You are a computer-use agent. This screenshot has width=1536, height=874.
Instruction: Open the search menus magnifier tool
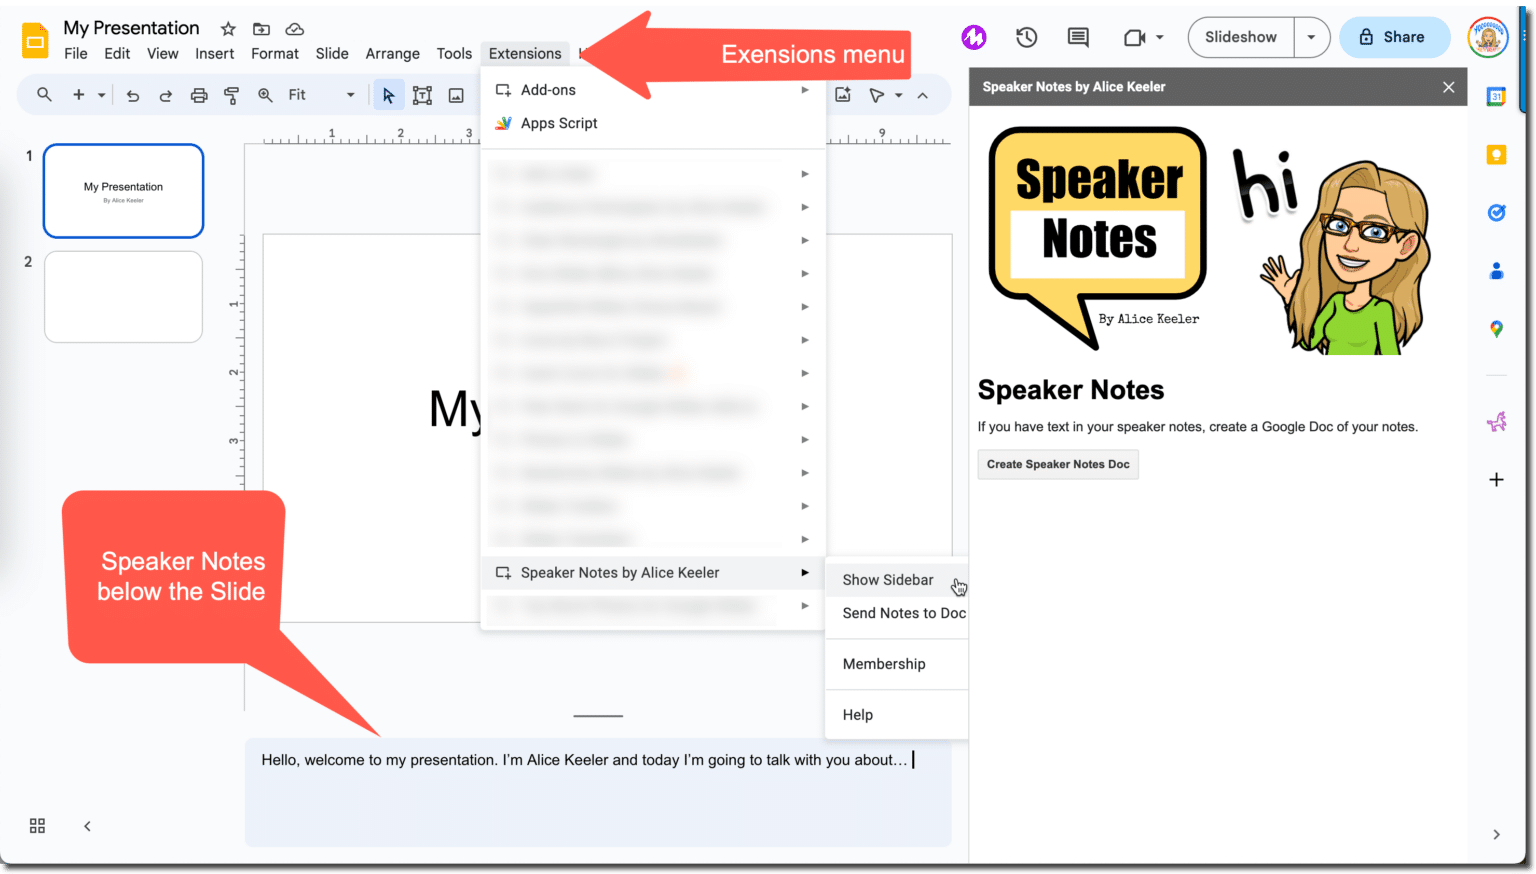coord(44,95)
